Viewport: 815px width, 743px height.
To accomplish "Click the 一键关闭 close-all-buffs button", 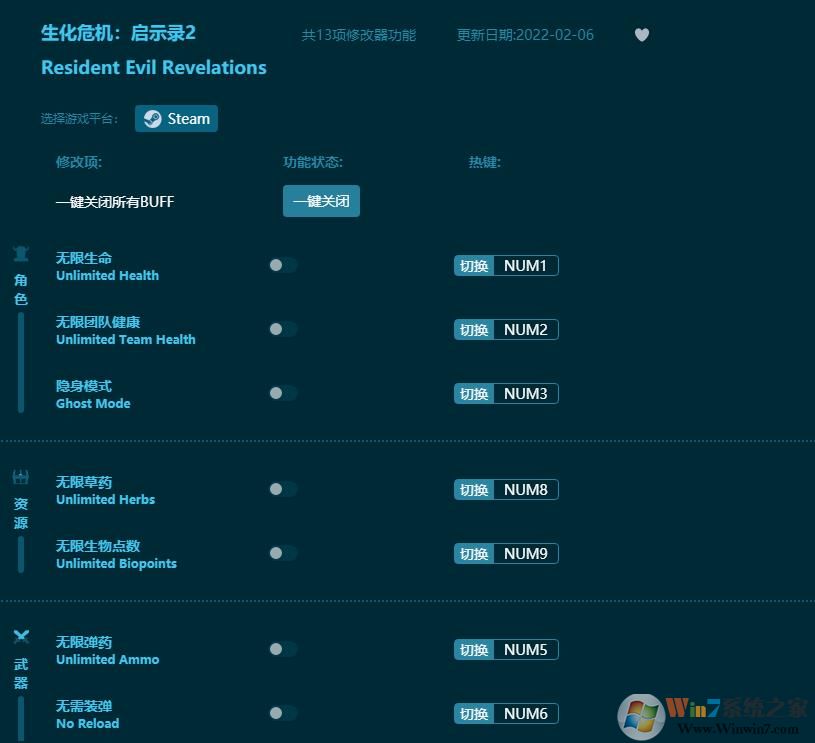I will (x=321, y=200).
